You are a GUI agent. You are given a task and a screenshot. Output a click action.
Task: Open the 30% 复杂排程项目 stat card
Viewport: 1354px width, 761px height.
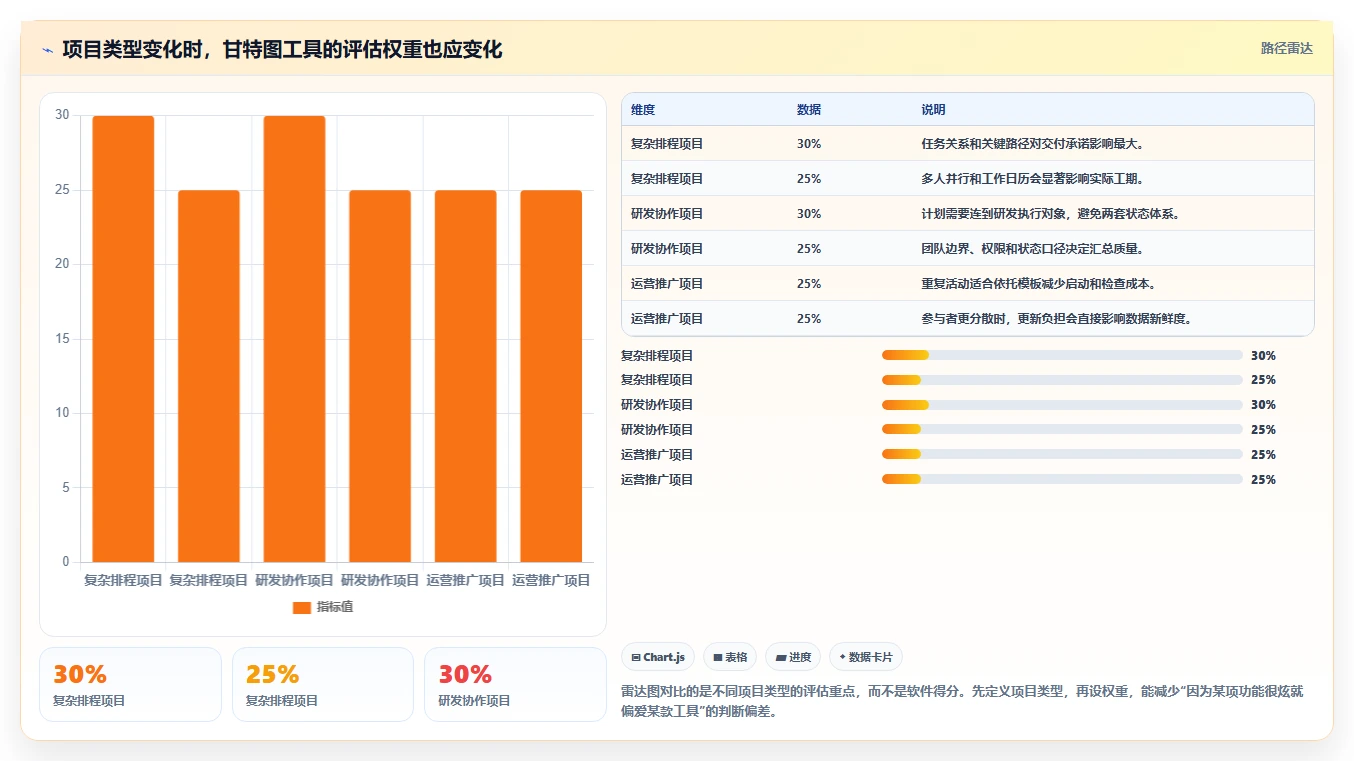(130, 684)
